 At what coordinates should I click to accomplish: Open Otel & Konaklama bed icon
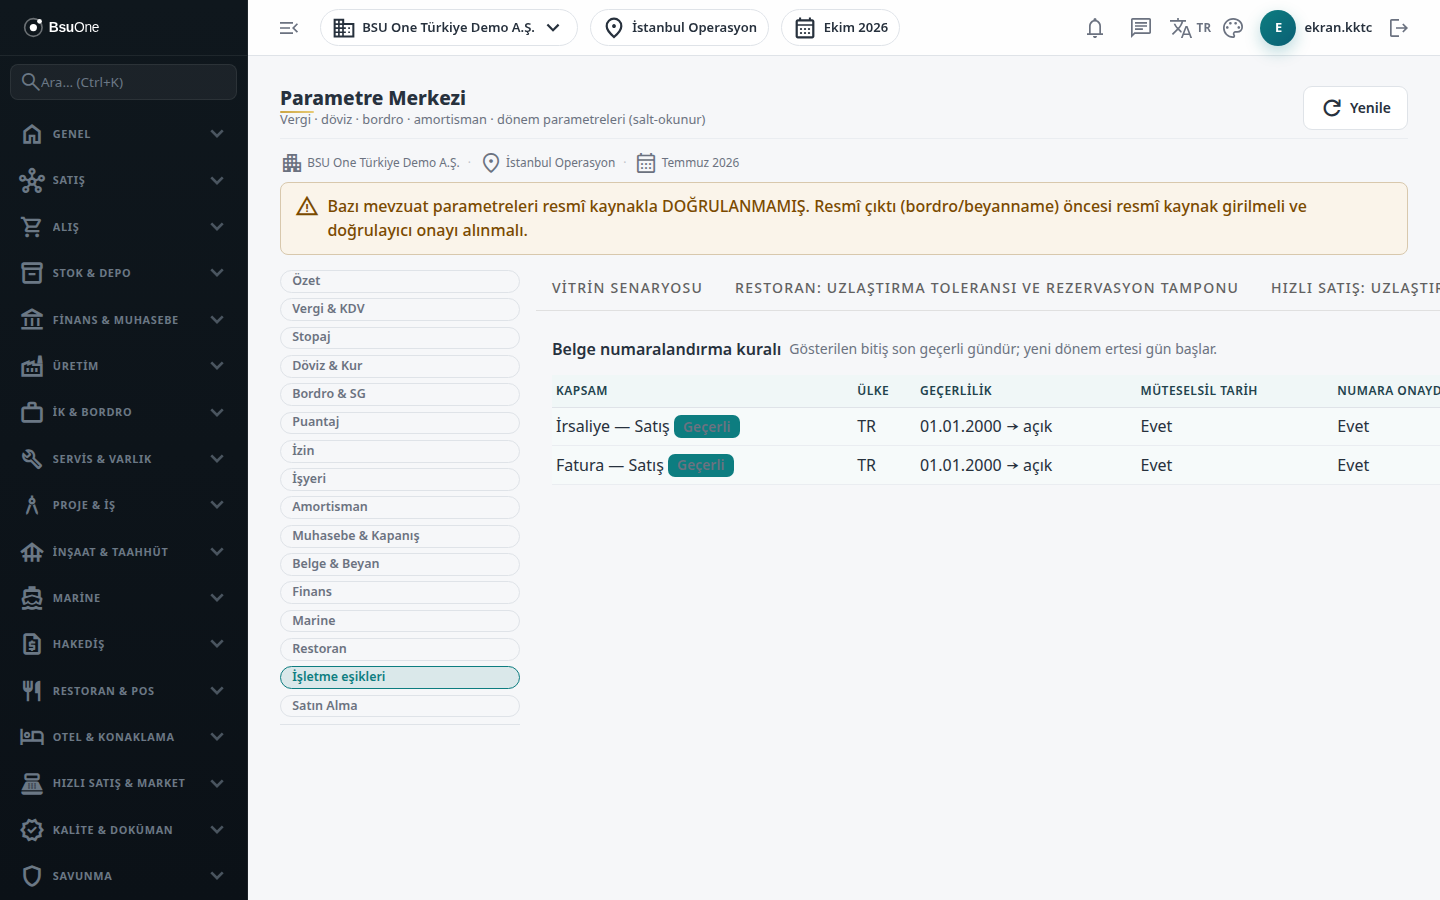pos(32,737)
